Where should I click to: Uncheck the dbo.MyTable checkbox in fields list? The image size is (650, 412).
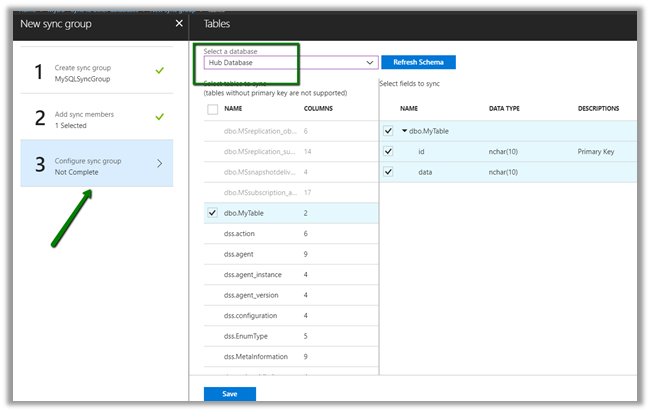point(388,130)
